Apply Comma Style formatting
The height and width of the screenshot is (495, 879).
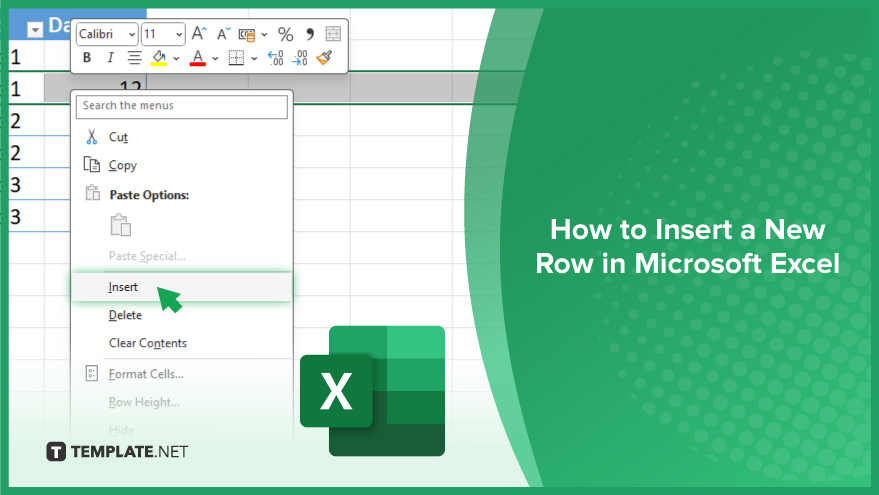(310, 34)
